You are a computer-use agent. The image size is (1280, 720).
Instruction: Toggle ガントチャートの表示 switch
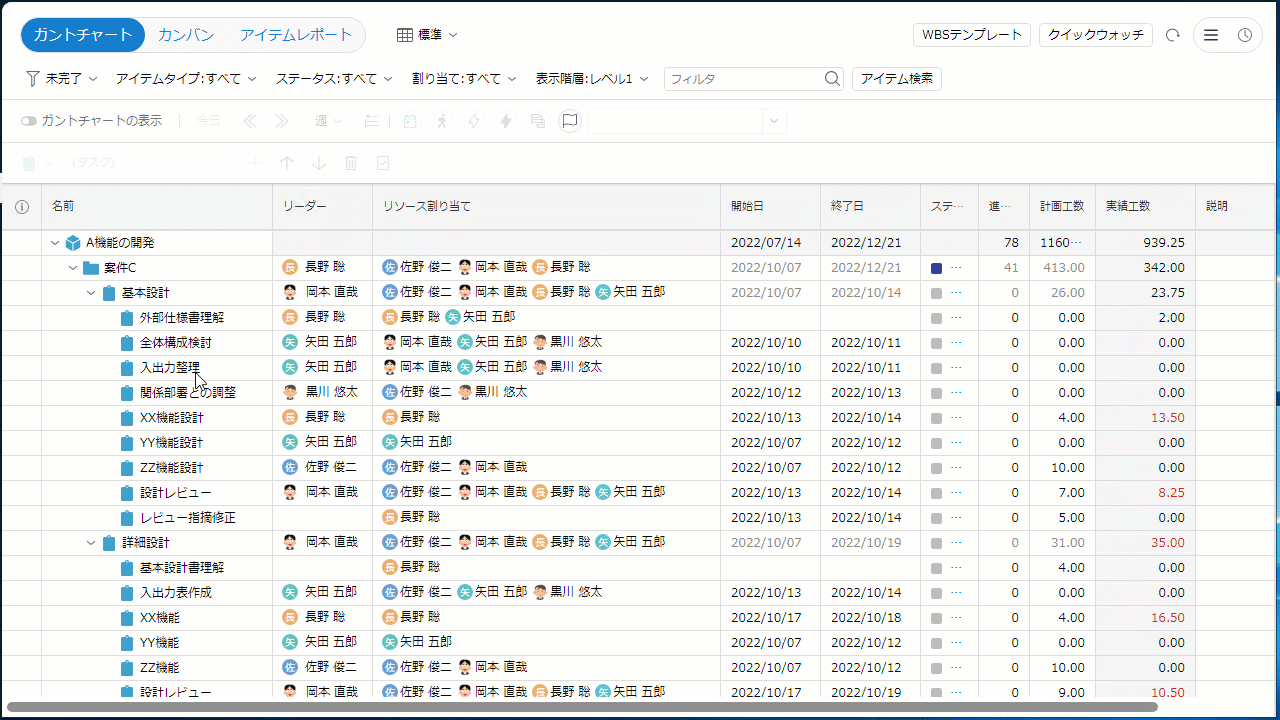click(x=29, y=121)
